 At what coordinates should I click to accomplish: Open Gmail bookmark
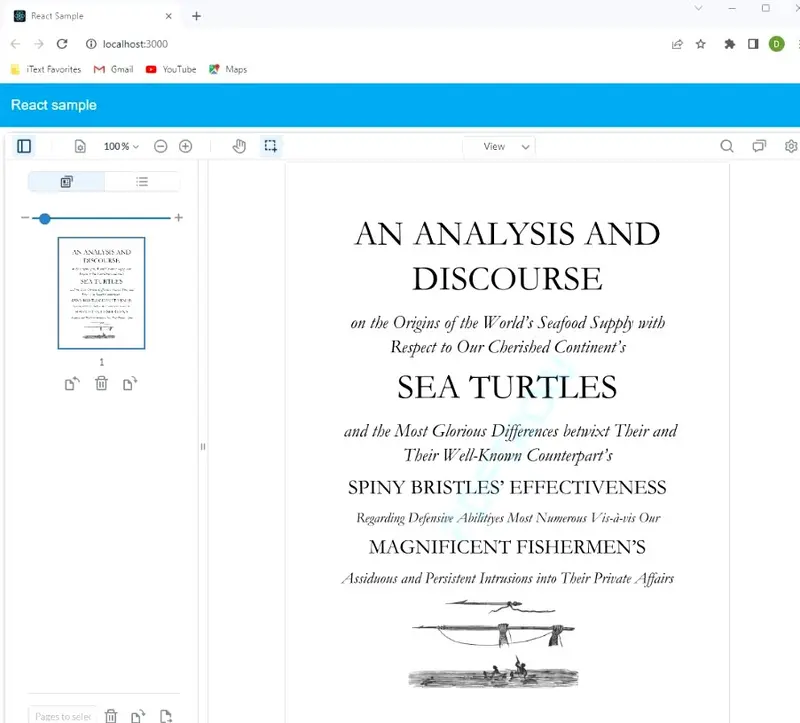click(114, 69)
